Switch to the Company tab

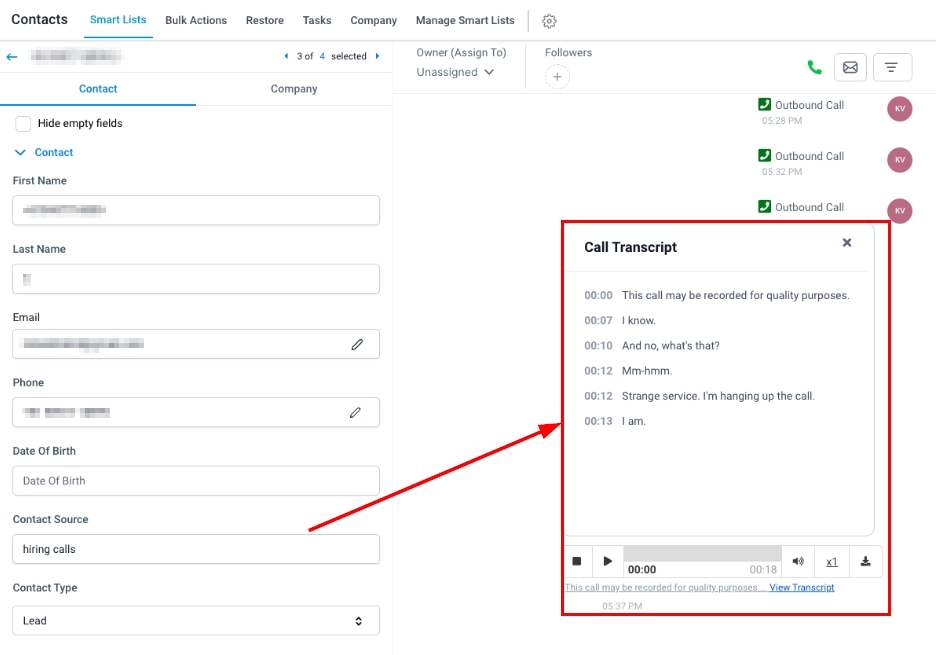pos(294,89)
